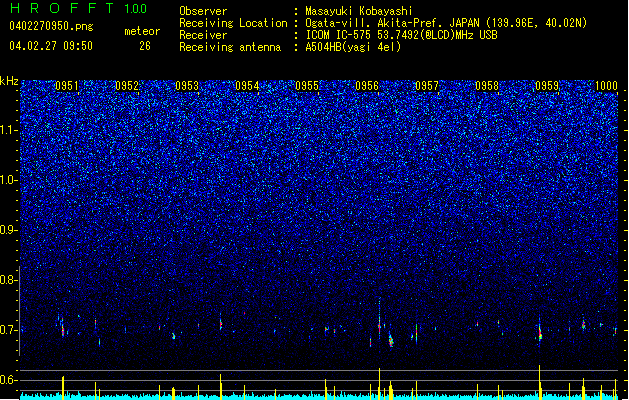Viewport: 629px width, 400px height.
Task: Click the 0954 time marker
Action: point(247,86)
